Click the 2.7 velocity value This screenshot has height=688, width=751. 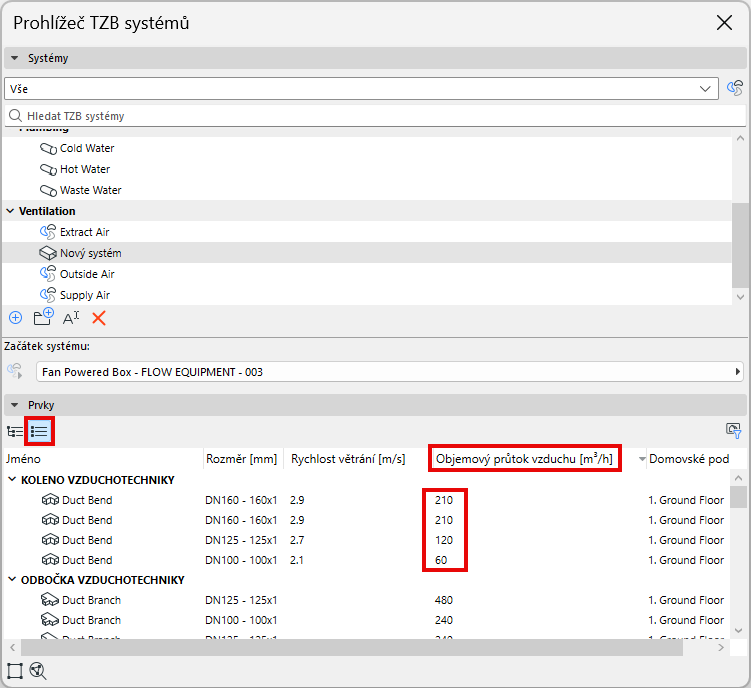[297, 540]
